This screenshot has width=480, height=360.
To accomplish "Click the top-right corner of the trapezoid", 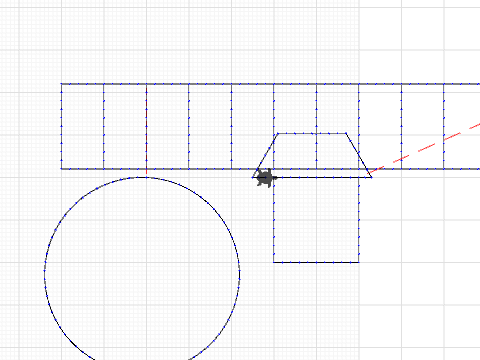I will 346,134.
